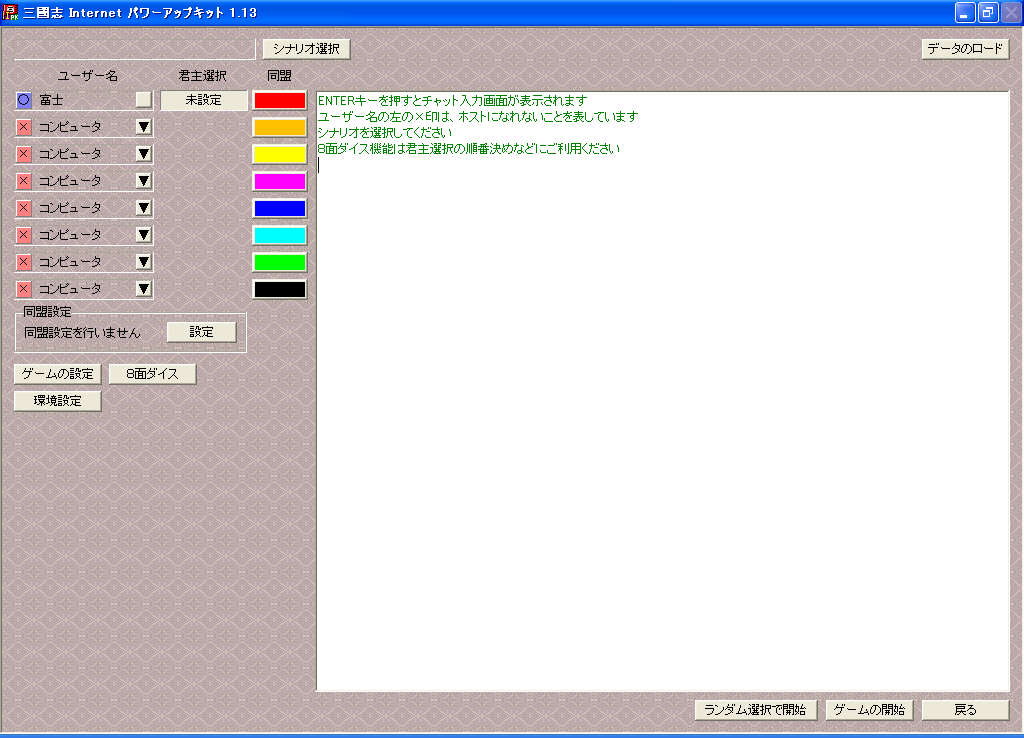The height and width of the screenshot is (738, 1024).
Task: Click the red X icon beside the yellow swatch row
Action: pos(24,154)
